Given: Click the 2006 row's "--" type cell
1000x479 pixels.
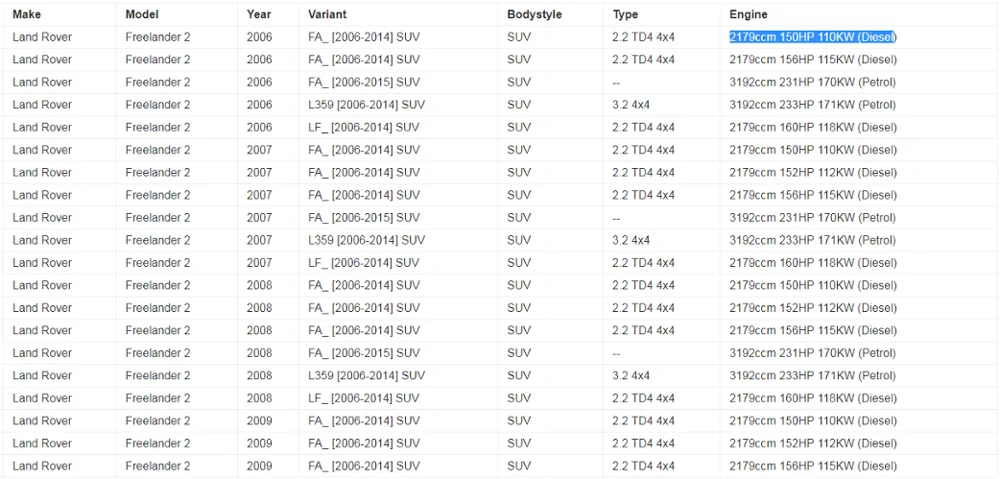Looking at the screenshot, I should (616, 82).
